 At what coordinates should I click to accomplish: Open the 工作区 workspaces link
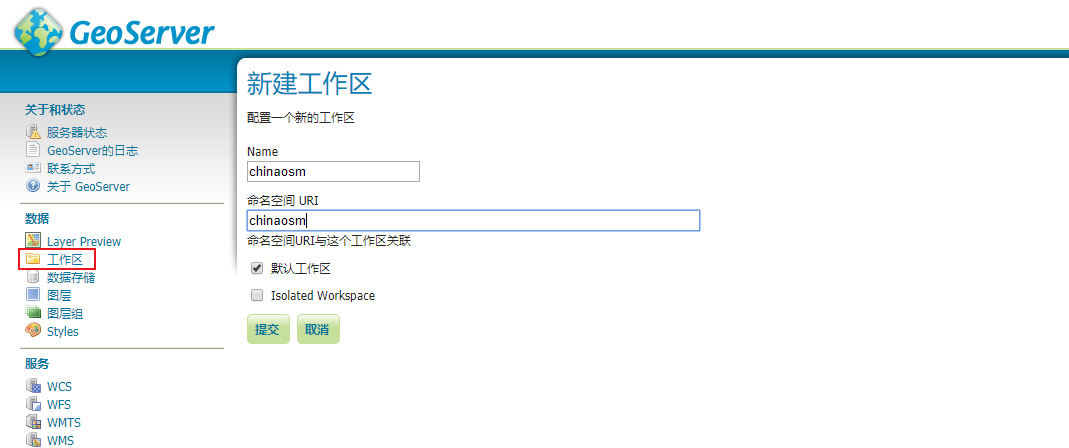pos(65,260)
